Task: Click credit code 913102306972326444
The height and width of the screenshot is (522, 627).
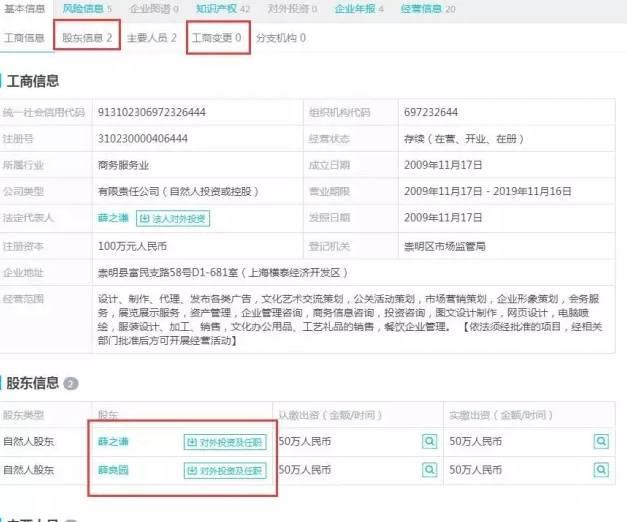Action: 152,112
